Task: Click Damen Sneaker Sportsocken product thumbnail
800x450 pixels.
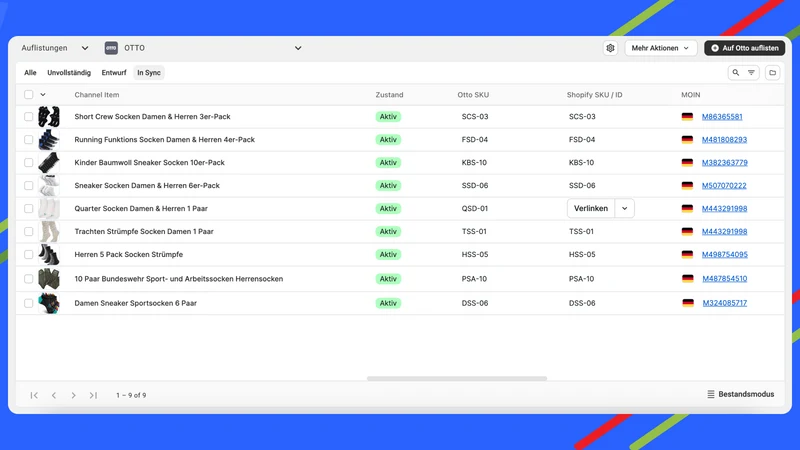Action: [48, 304]
